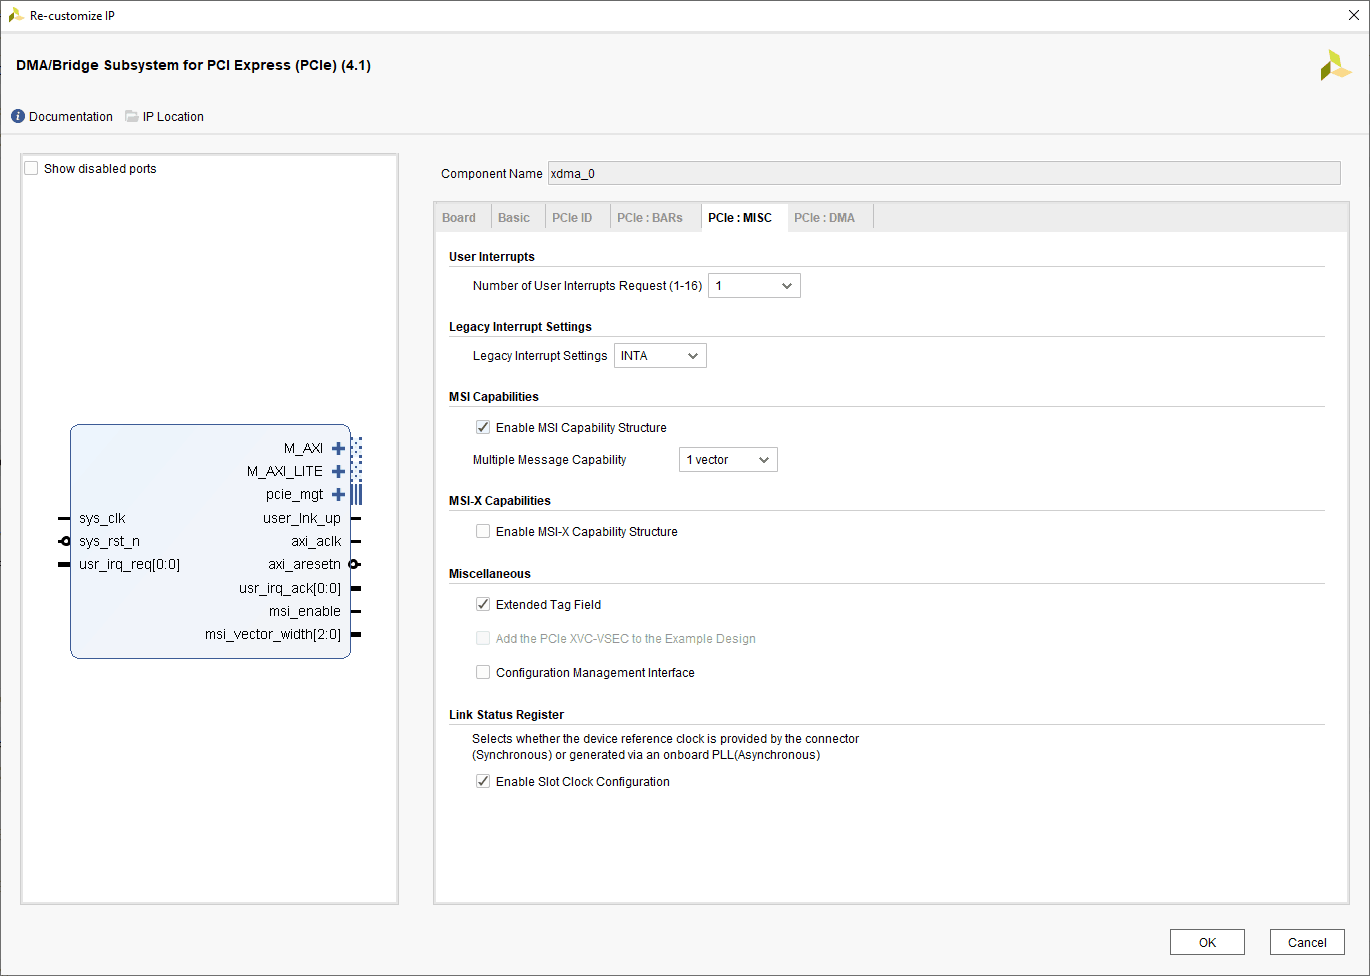1370x976 pixels.
Task: Expand the M_AXI_LITE interface plus icon
Action: tap(338, 472)
